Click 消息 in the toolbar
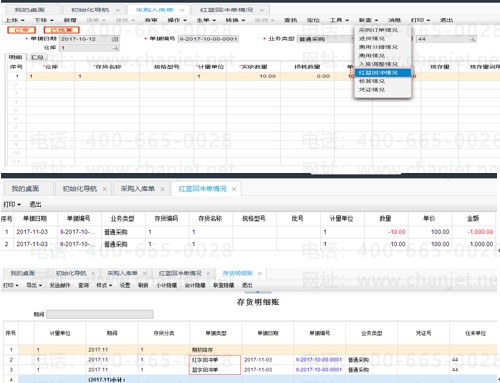The height and width of the screenshot is (383, 500). [394, 20]
